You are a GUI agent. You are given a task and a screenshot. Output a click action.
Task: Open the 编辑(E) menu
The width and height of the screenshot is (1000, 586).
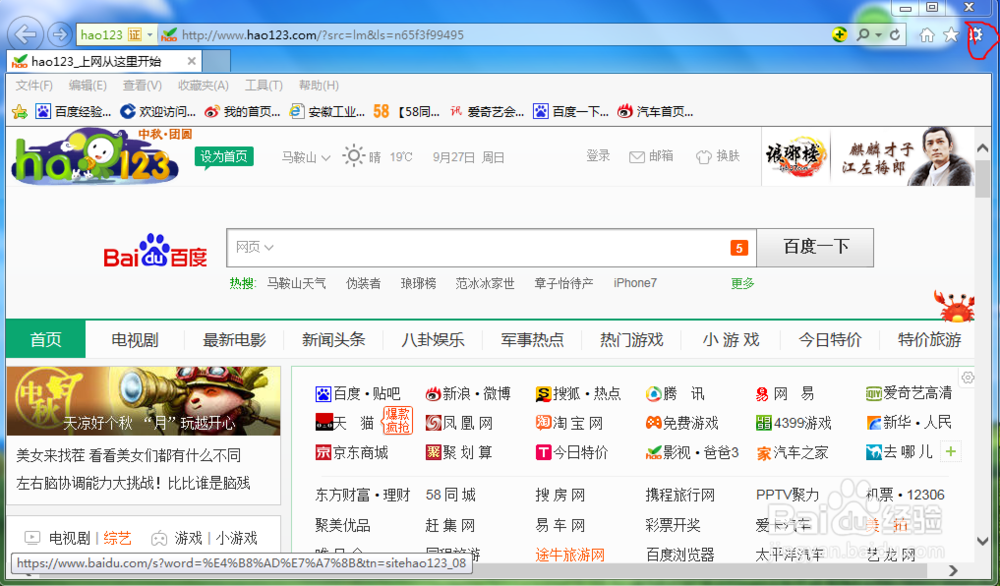pyautogui.click(x=88, y=85)
